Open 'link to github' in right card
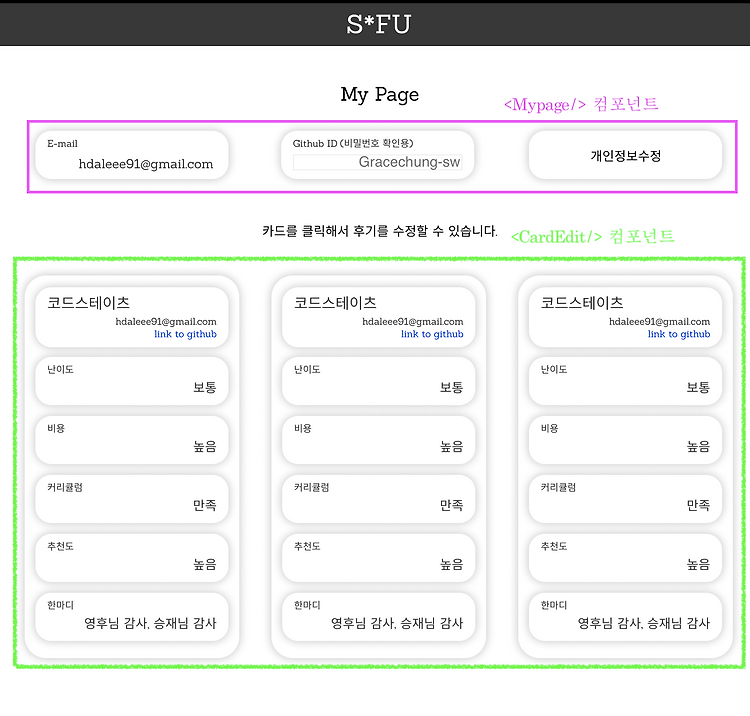Image resolution: width=750 pixels, height=716 pixels. 679,334
